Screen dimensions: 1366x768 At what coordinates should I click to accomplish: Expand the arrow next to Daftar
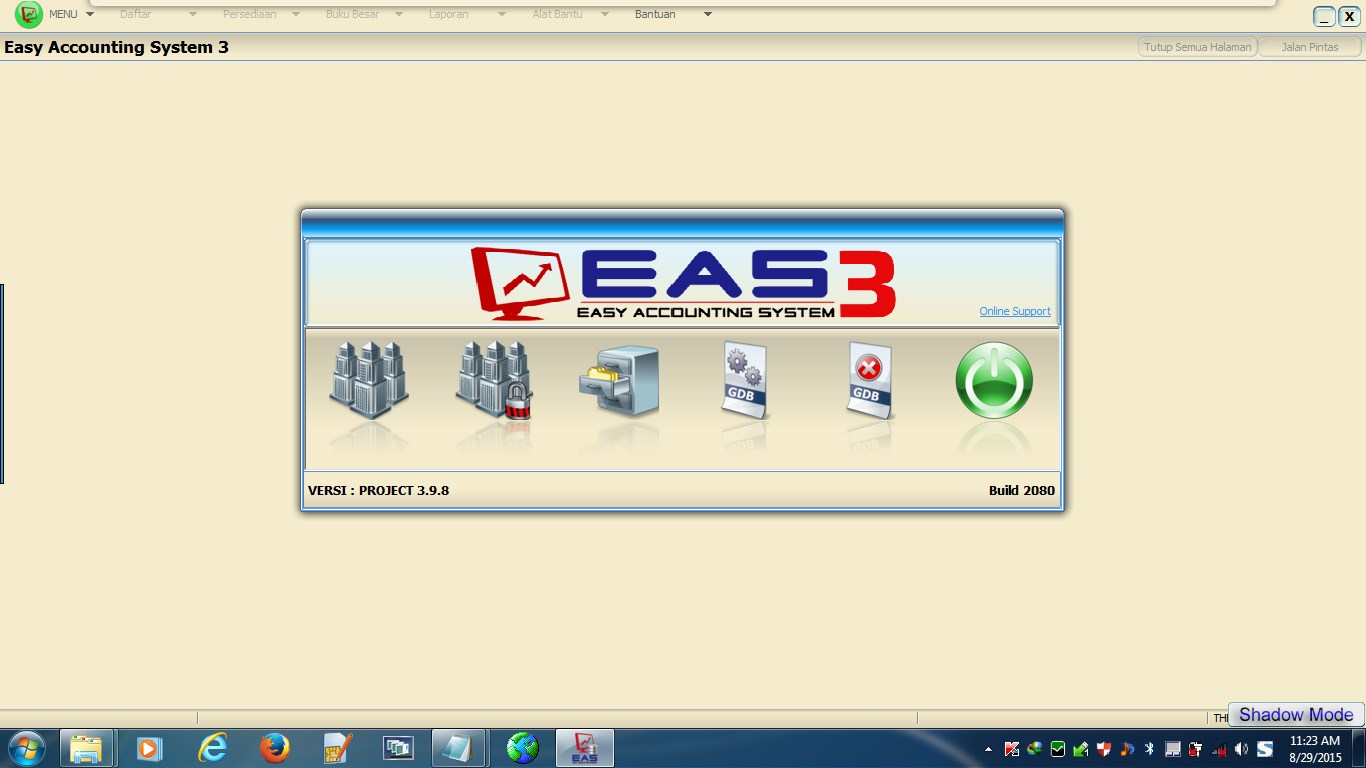[193, 14]
